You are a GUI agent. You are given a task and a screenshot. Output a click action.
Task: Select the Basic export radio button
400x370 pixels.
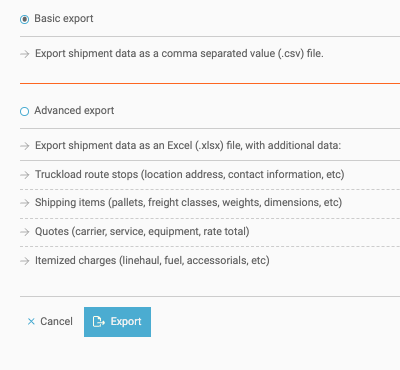tap(24, 19)
